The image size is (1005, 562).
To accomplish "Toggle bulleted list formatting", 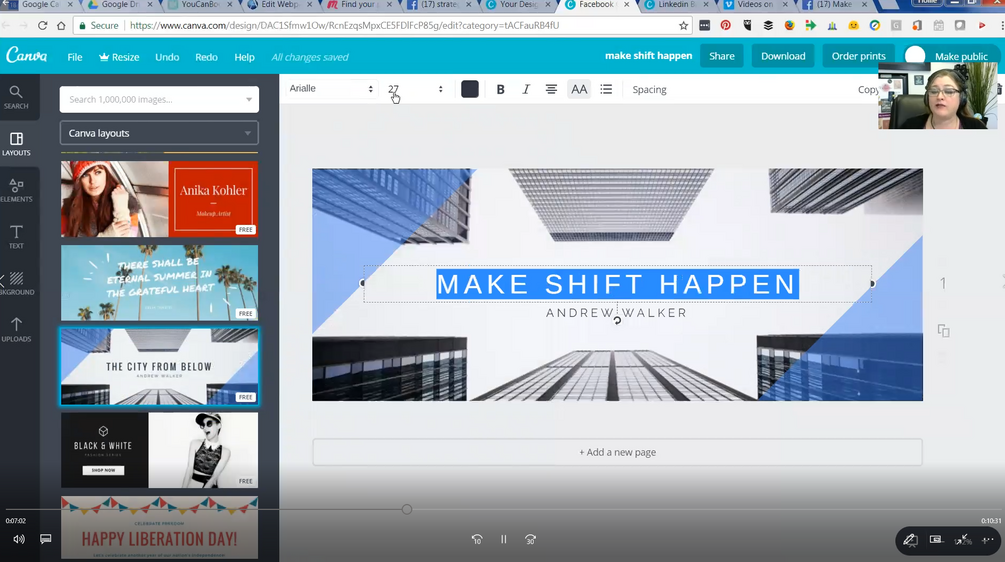I will [x=606, y=90].
